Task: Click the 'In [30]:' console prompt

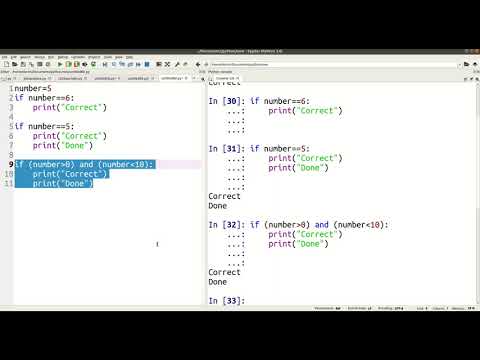Action: (227, 101)
